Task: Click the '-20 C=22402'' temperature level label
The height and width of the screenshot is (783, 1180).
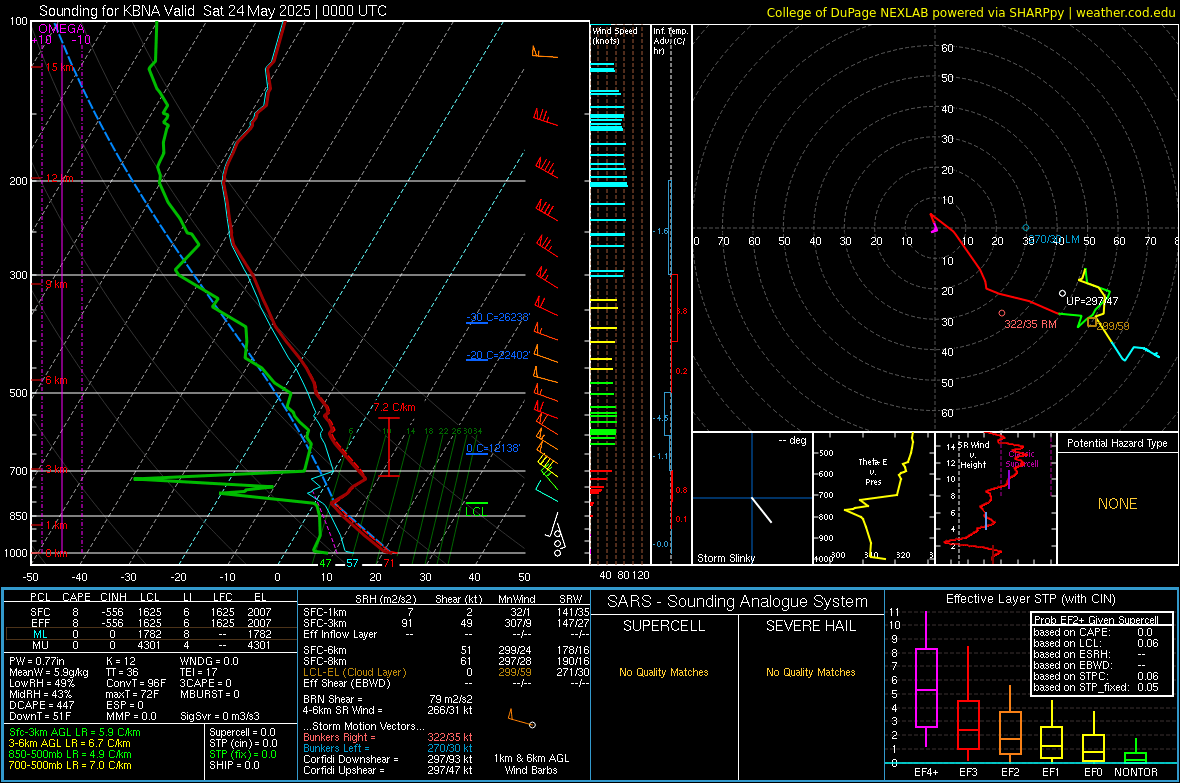Action: click(498, 355)
